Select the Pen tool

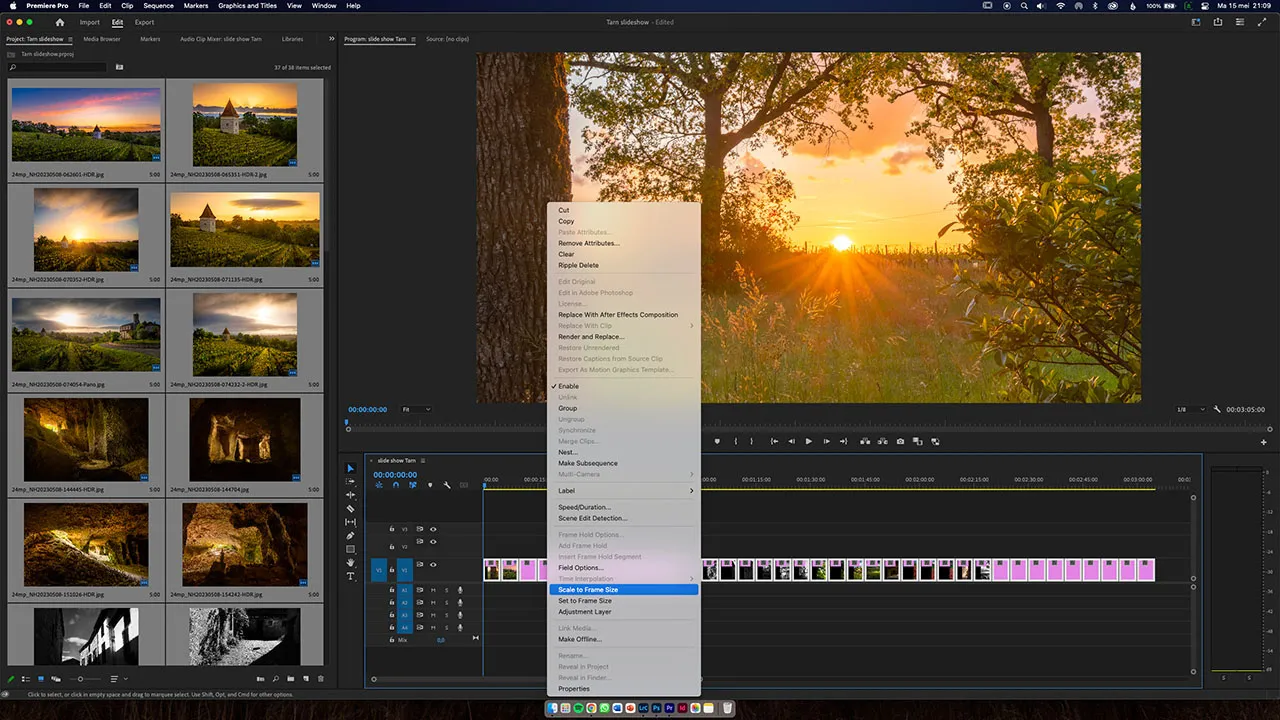click(350, 535)
